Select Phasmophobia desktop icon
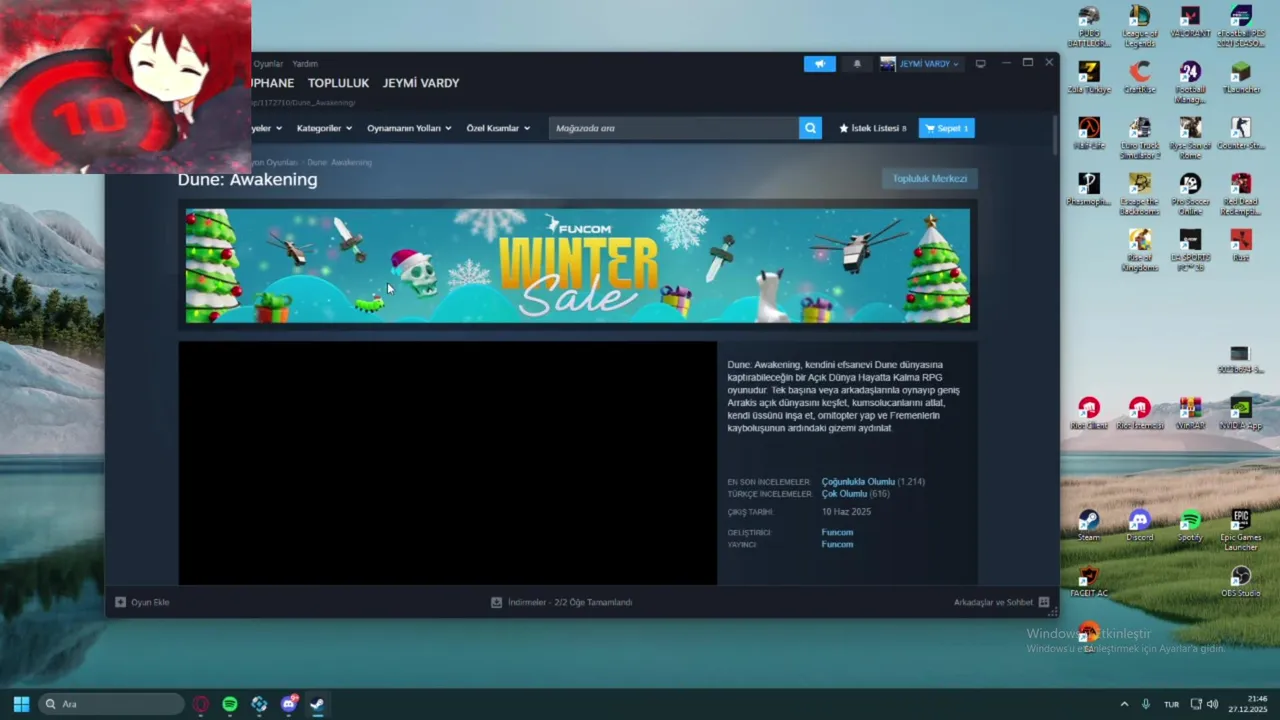 tap(1089, 190)
